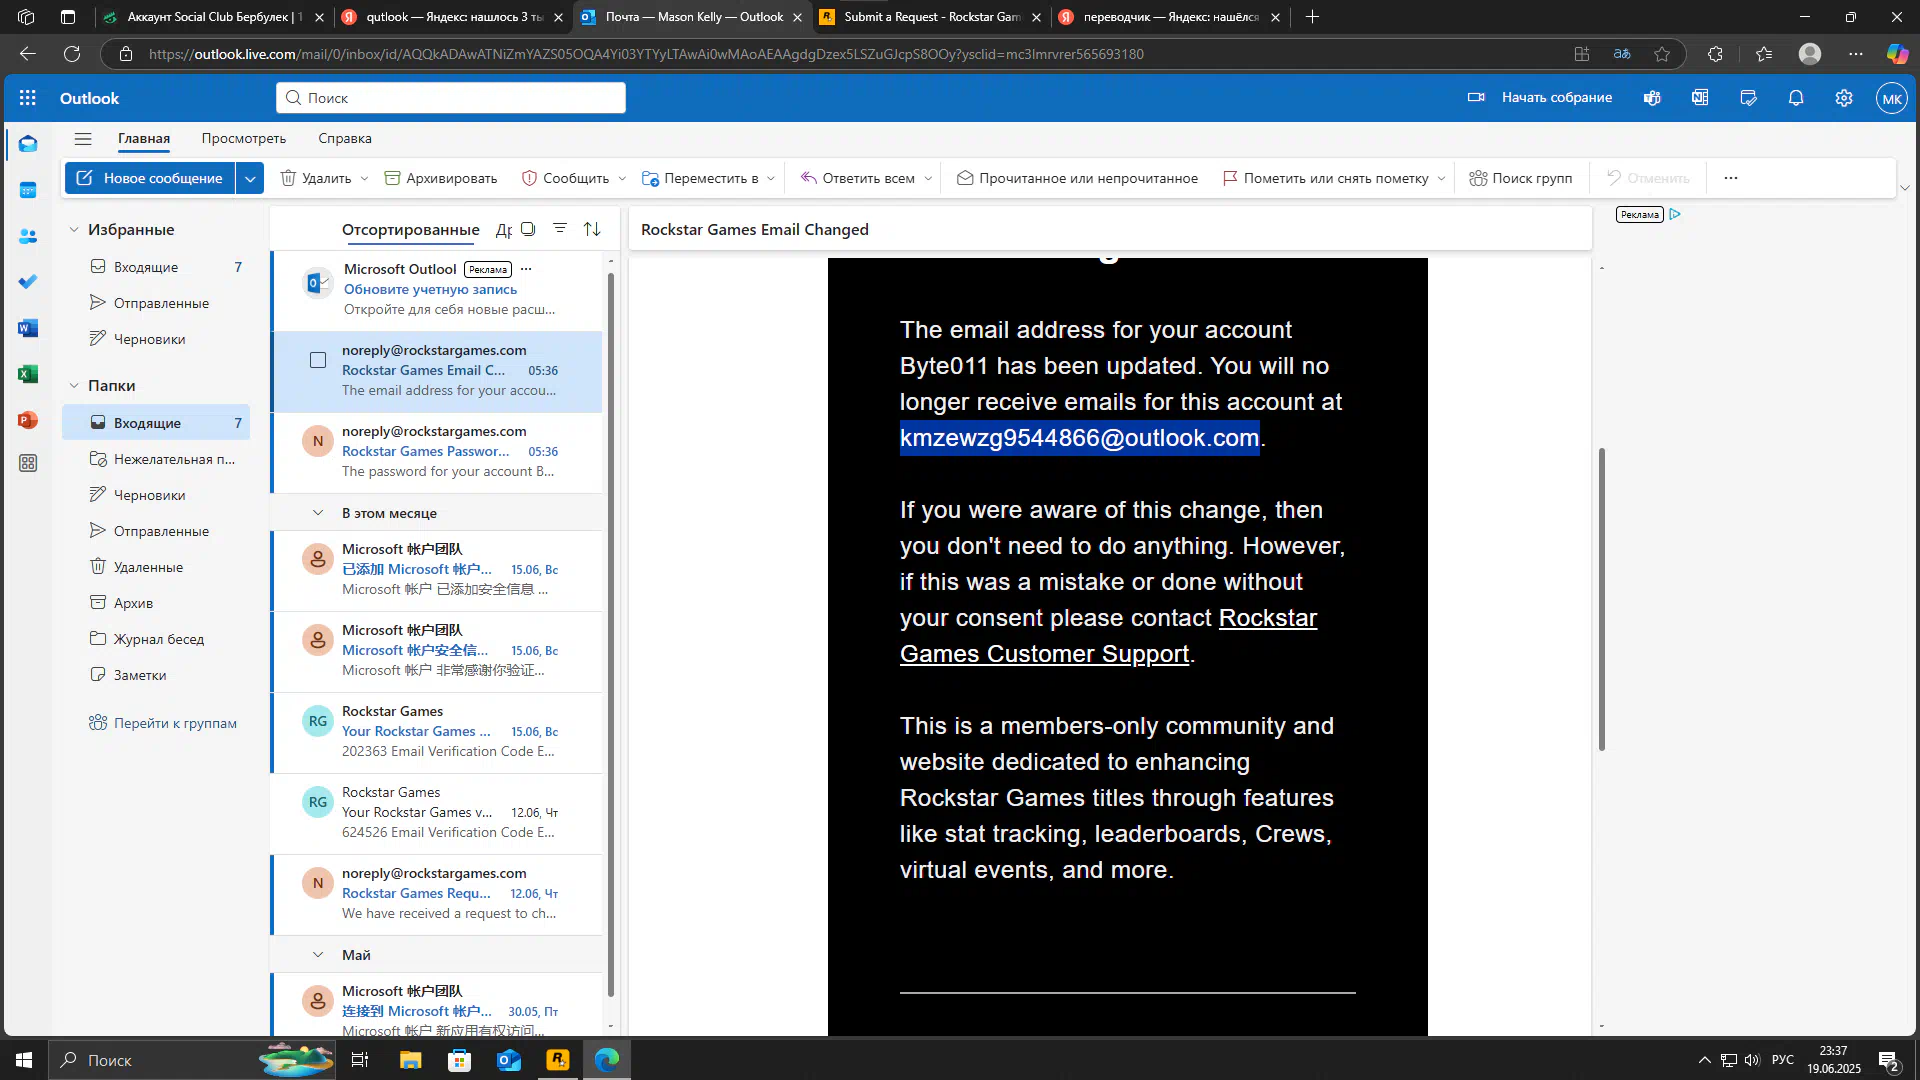Open the Справка ribbon tab
The height and width of the screenshot is (1080, 1920).
point(345,139)
